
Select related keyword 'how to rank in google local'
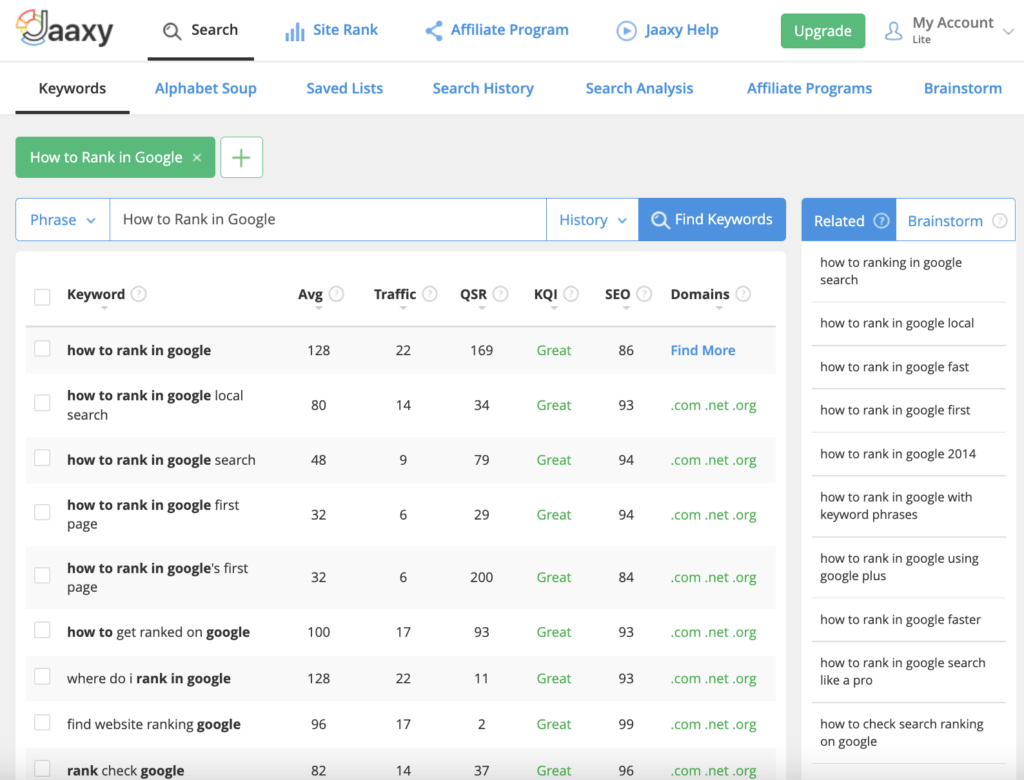pyautogui.click(x=897, y=323)
